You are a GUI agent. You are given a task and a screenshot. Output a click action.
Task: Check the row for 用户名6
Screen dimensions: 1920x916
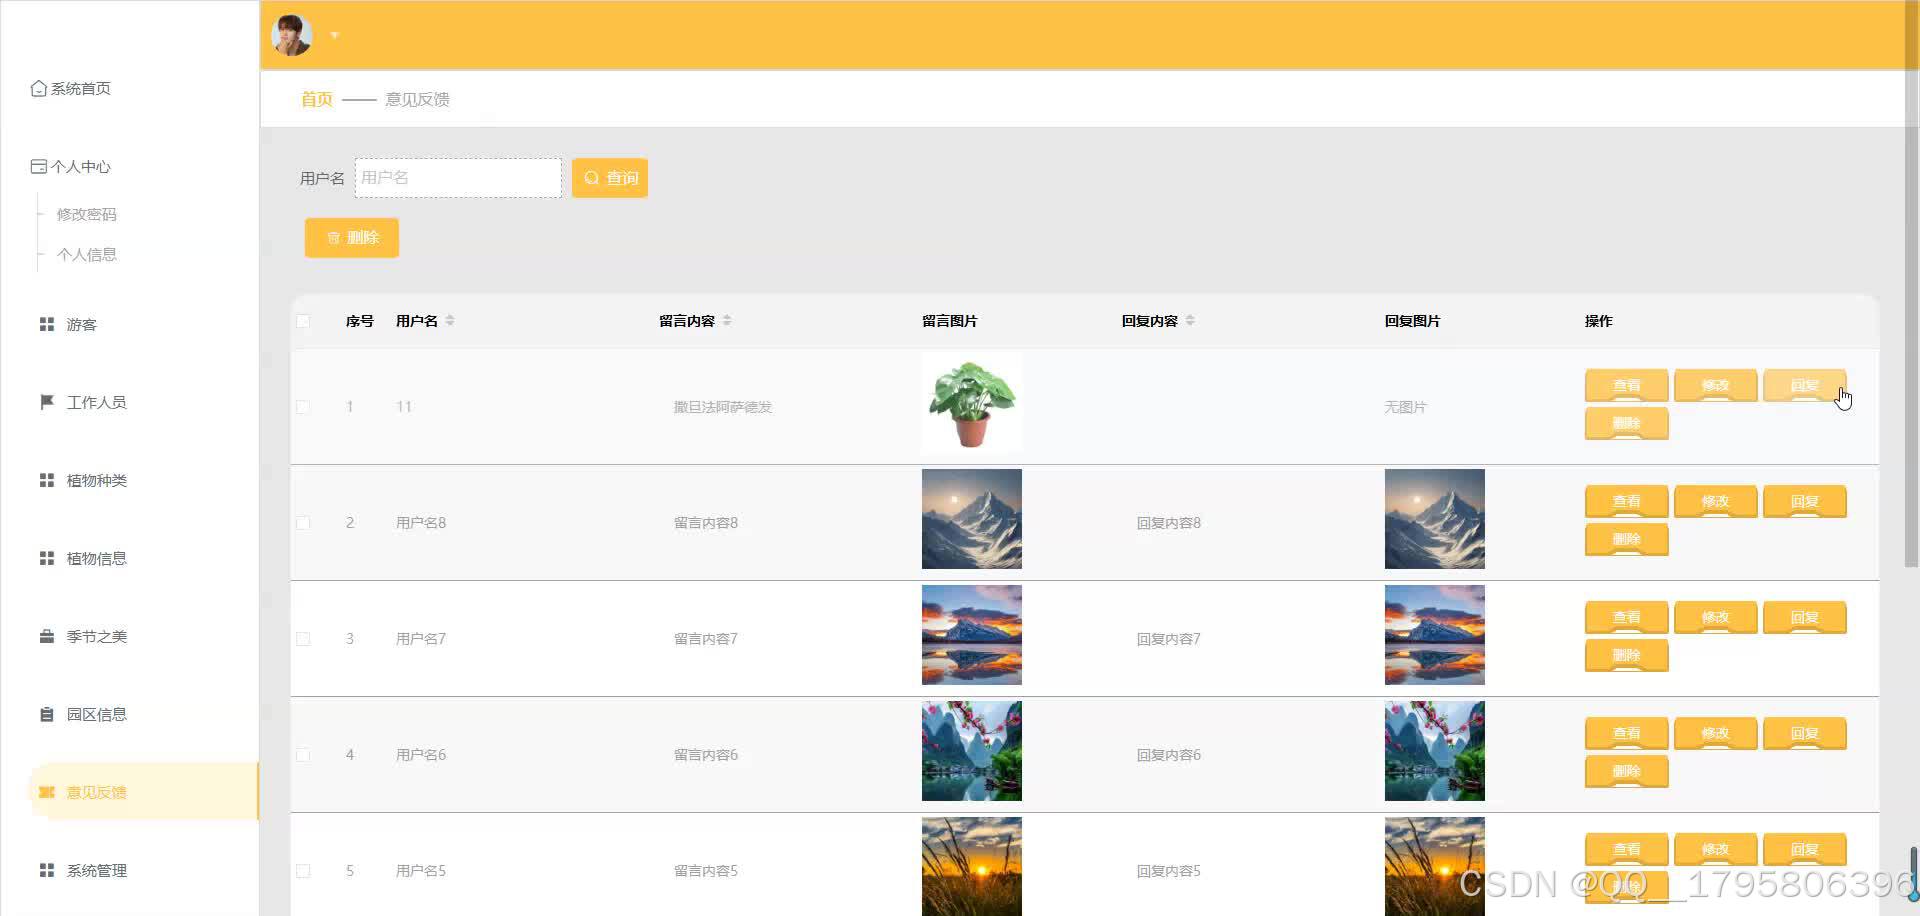[303, 755]
